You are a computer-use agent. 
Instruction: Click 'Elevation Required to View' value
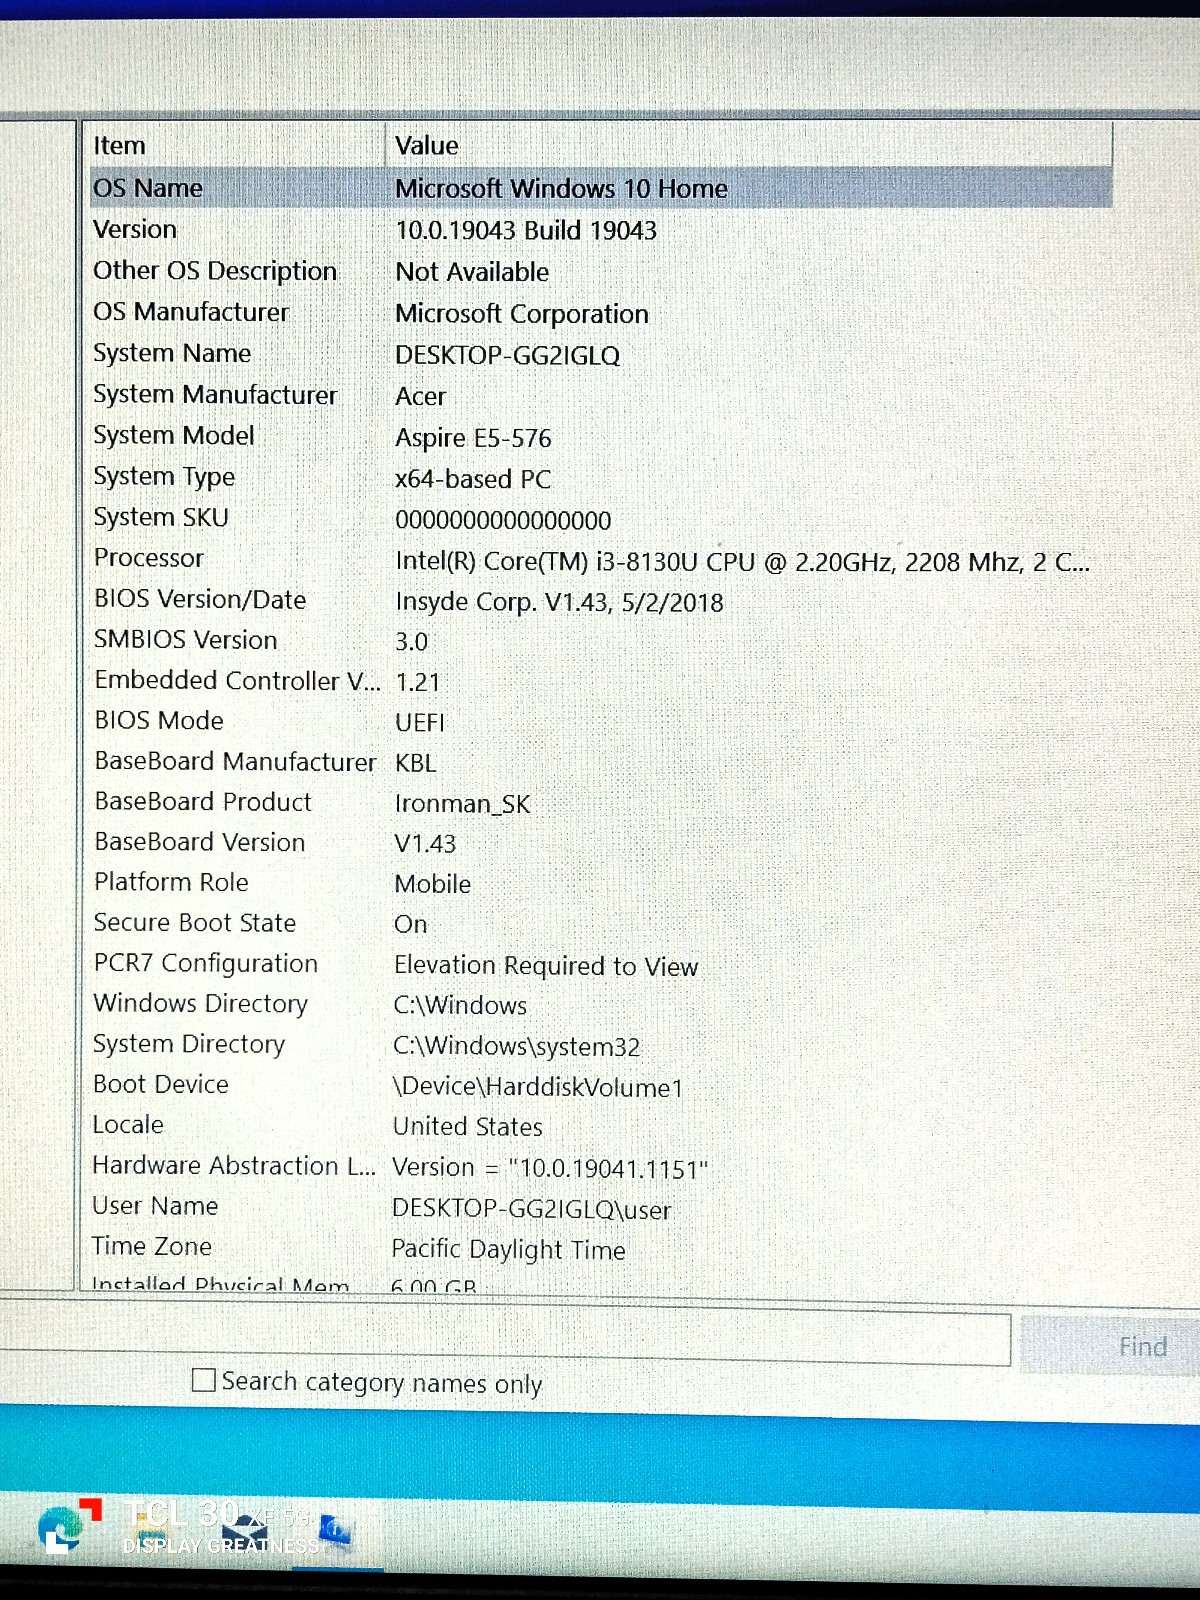click(545, 966)
